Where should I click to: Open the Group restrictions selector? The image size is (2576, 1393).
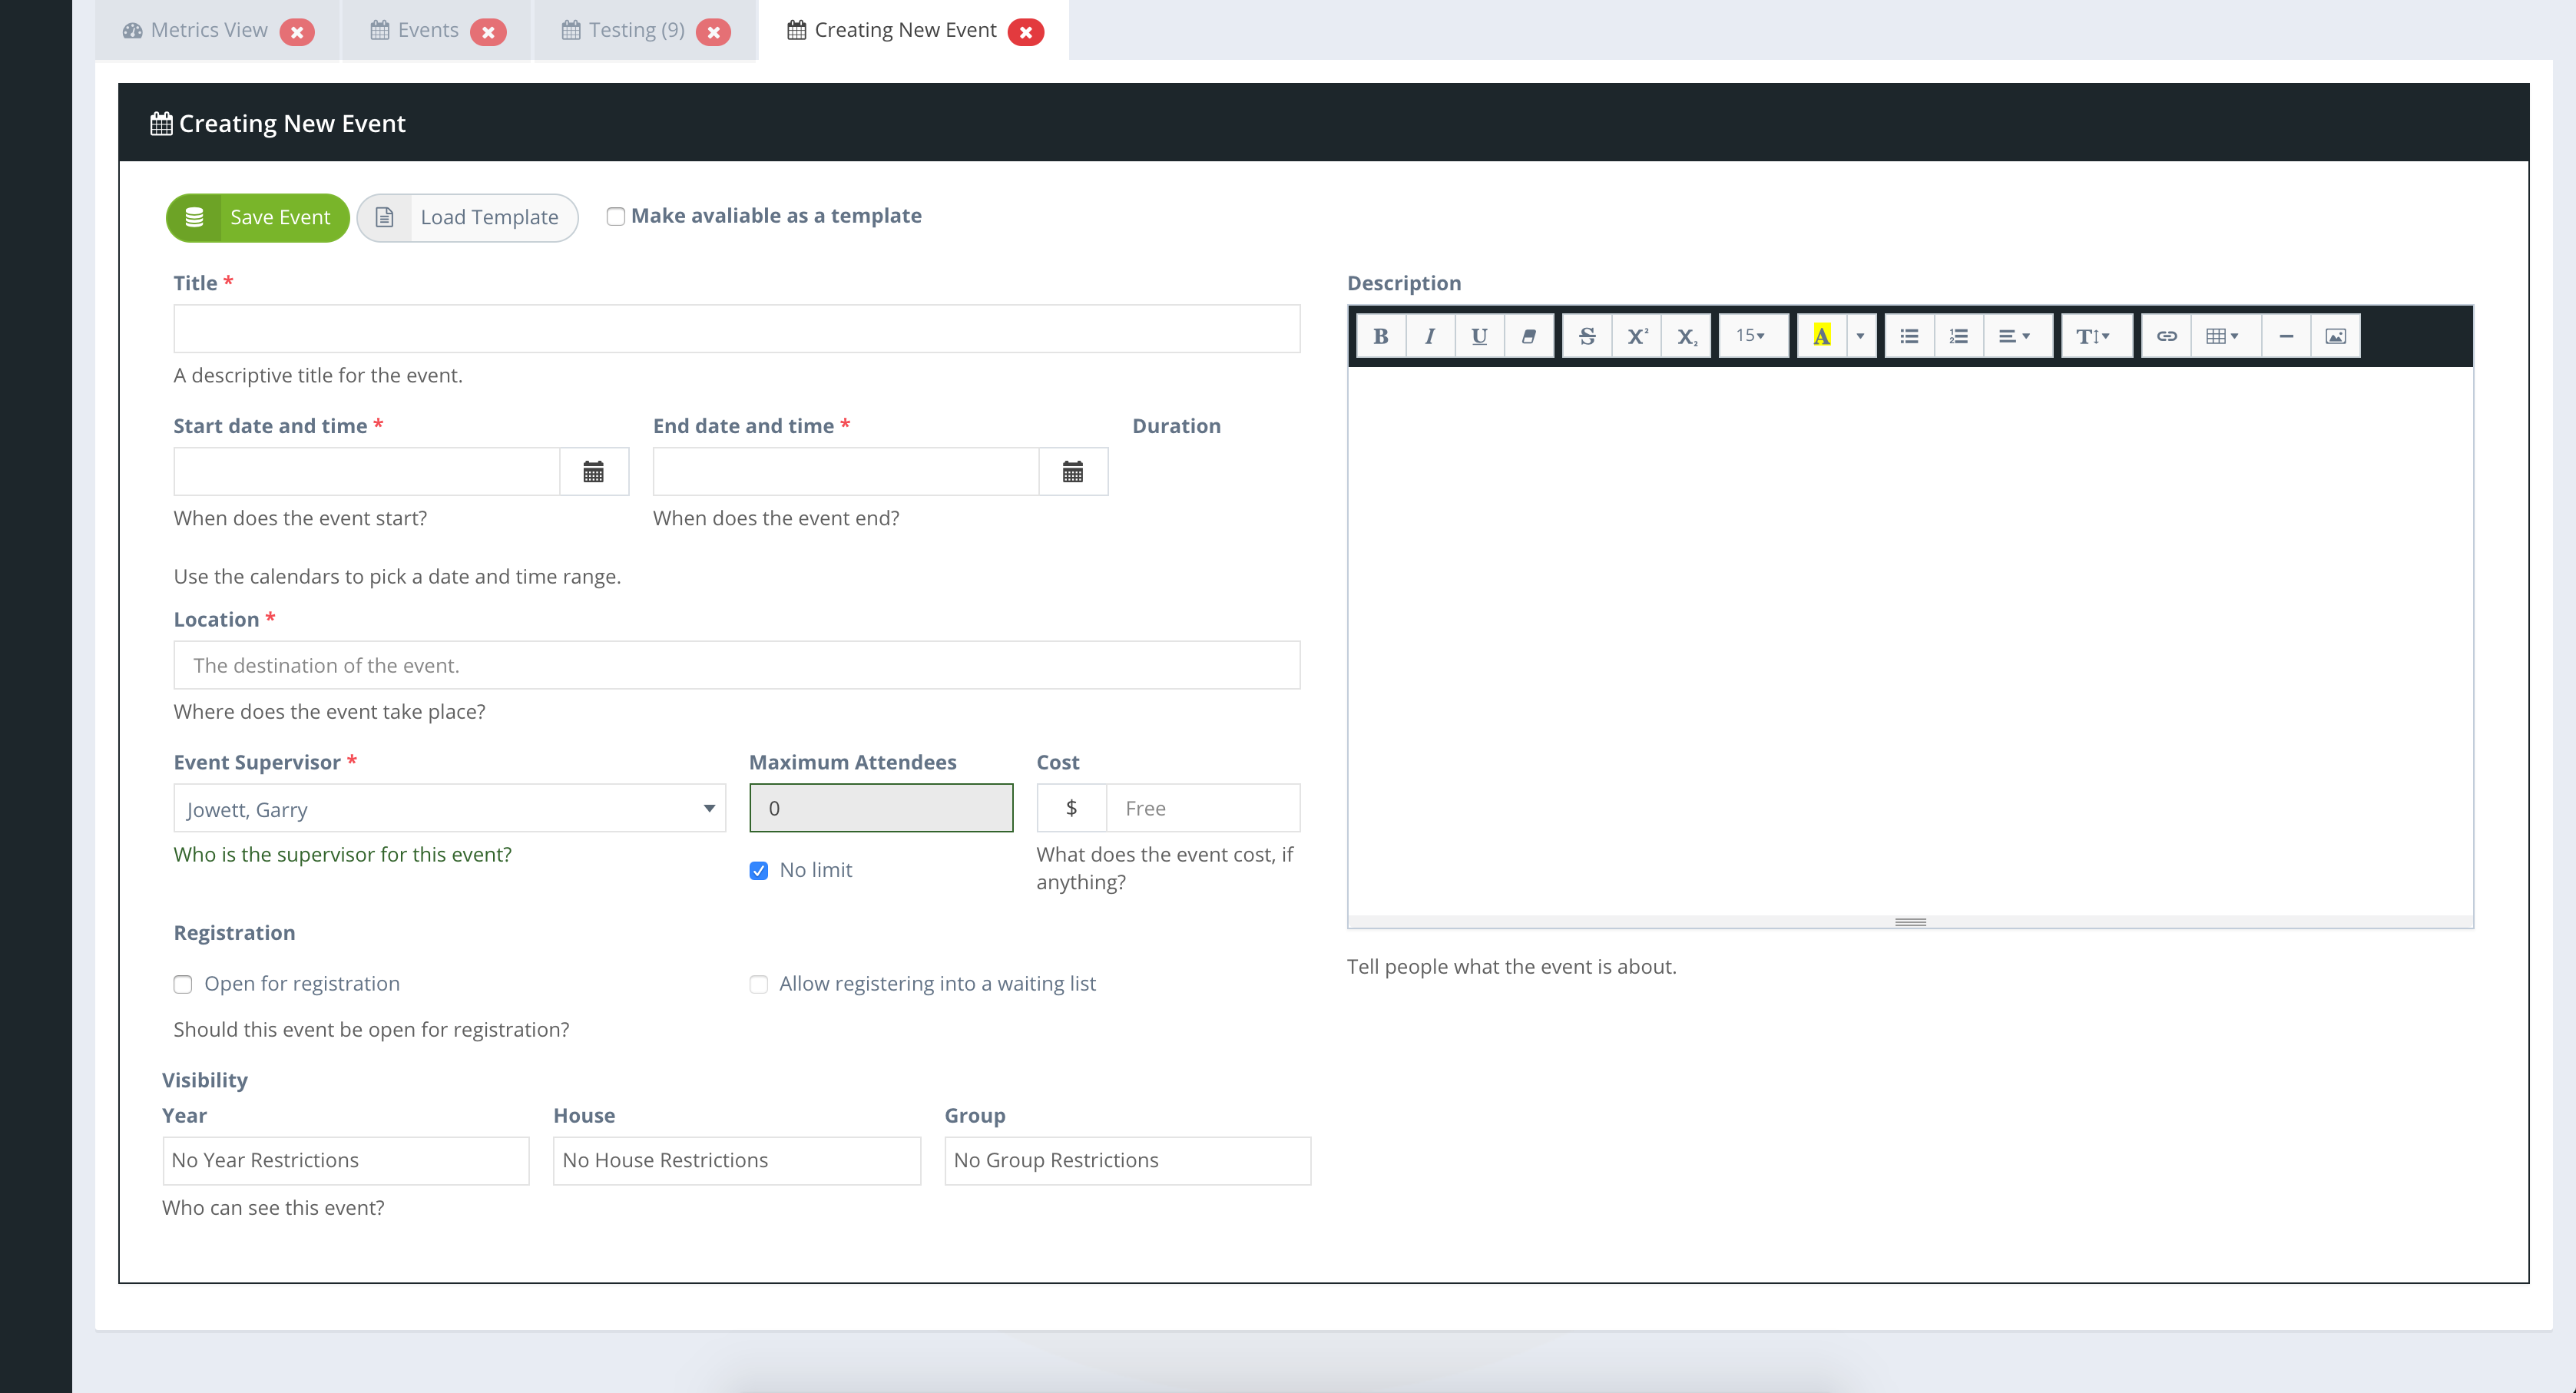coord(1128,1160)
